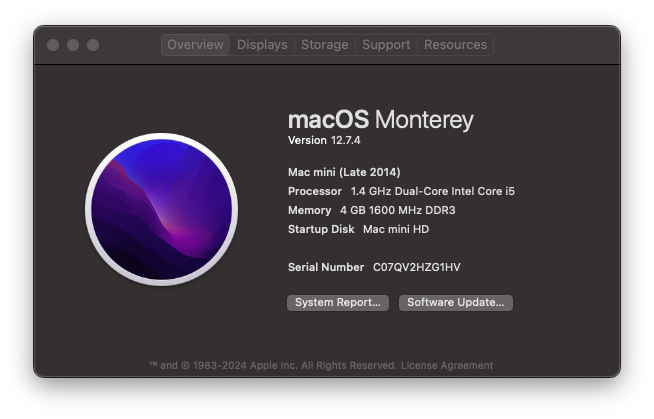Click the Software Update... button

[455, 303]
